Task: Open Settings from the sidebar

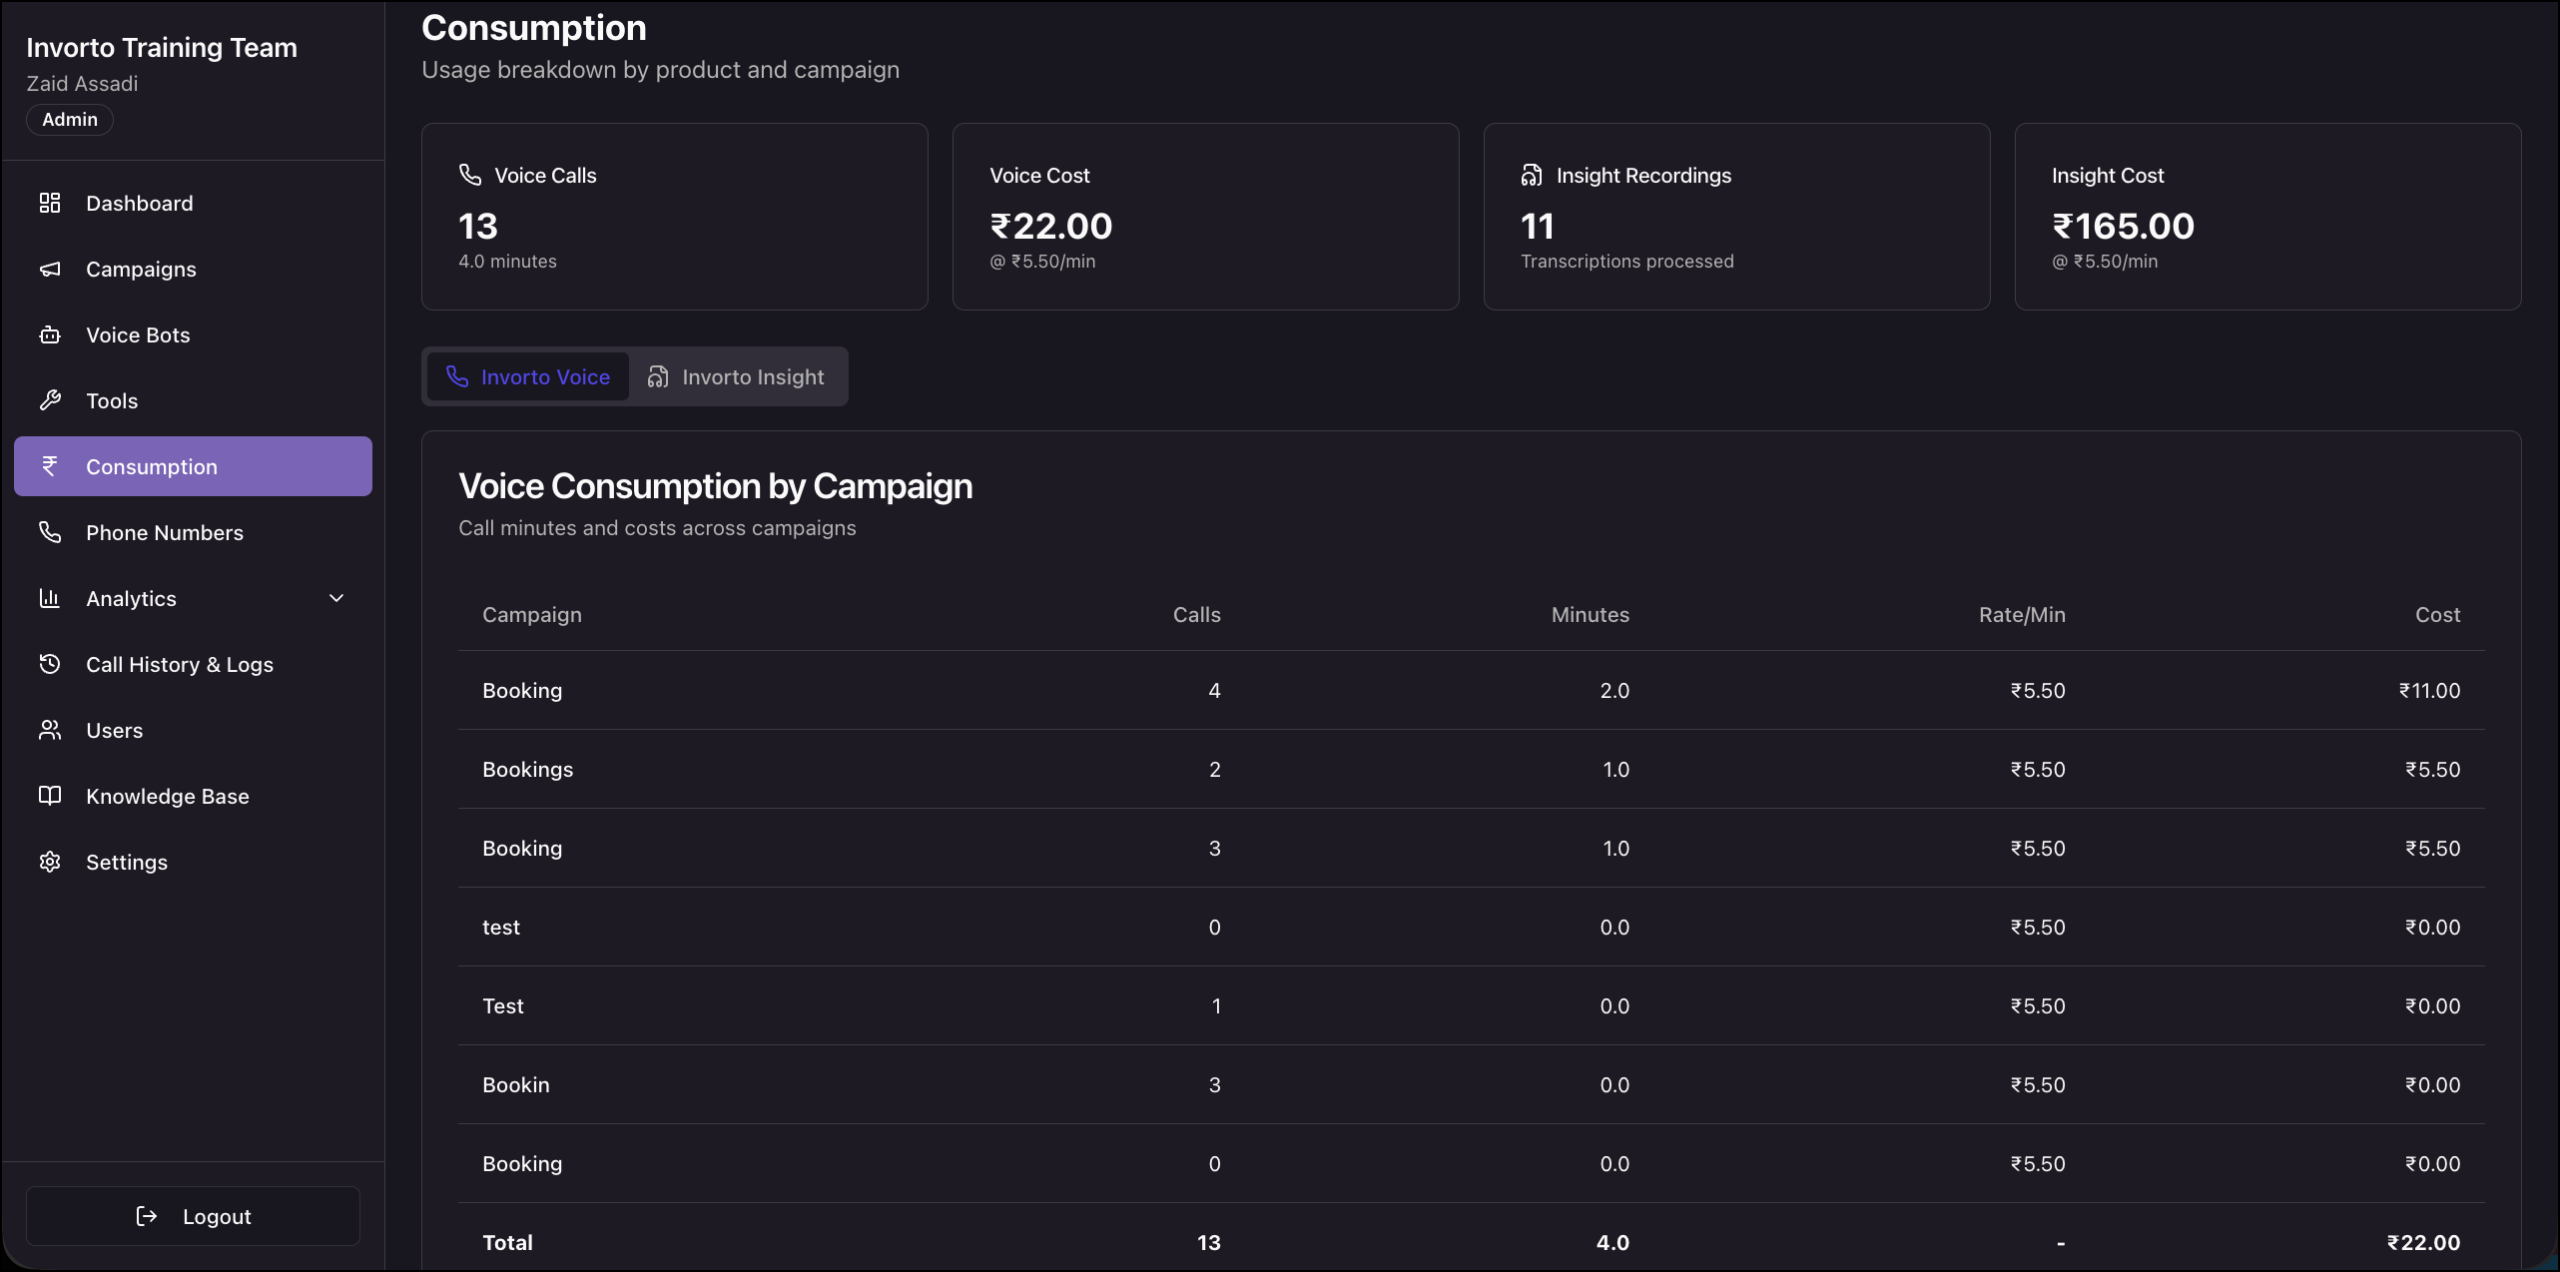Action: pyautogui.click(x=193, y=862)
